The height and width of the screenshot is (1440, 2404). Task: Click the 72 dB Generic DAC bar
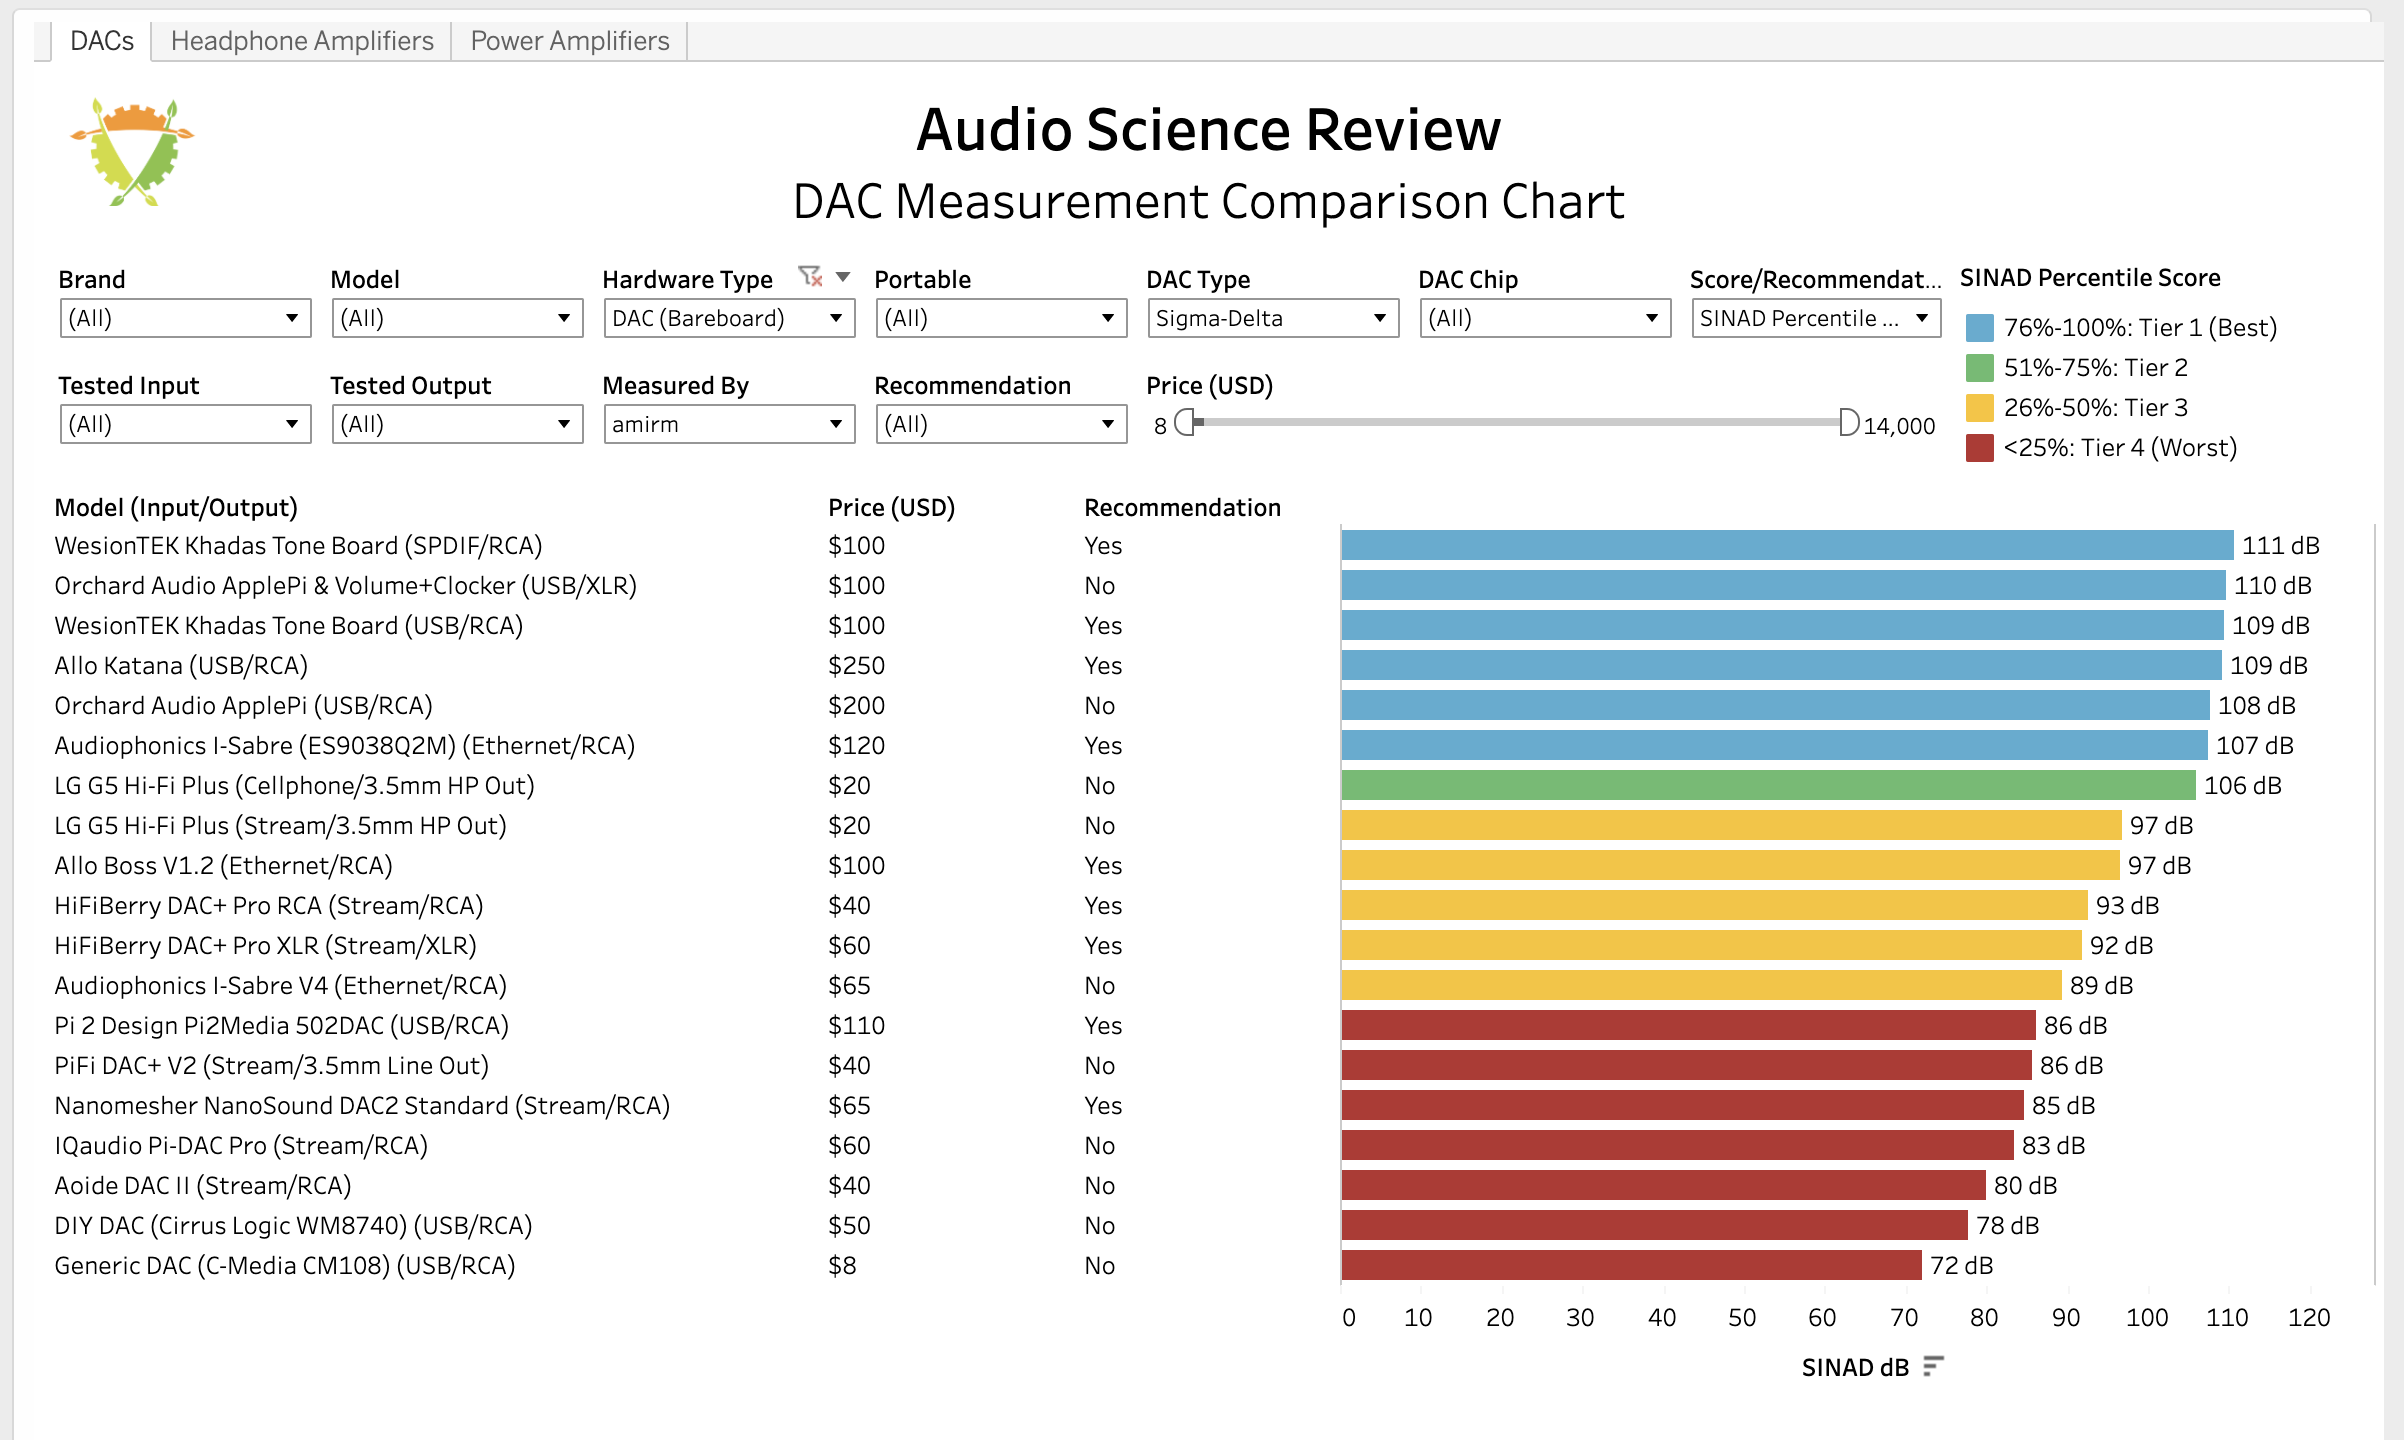[1631, 1265]
